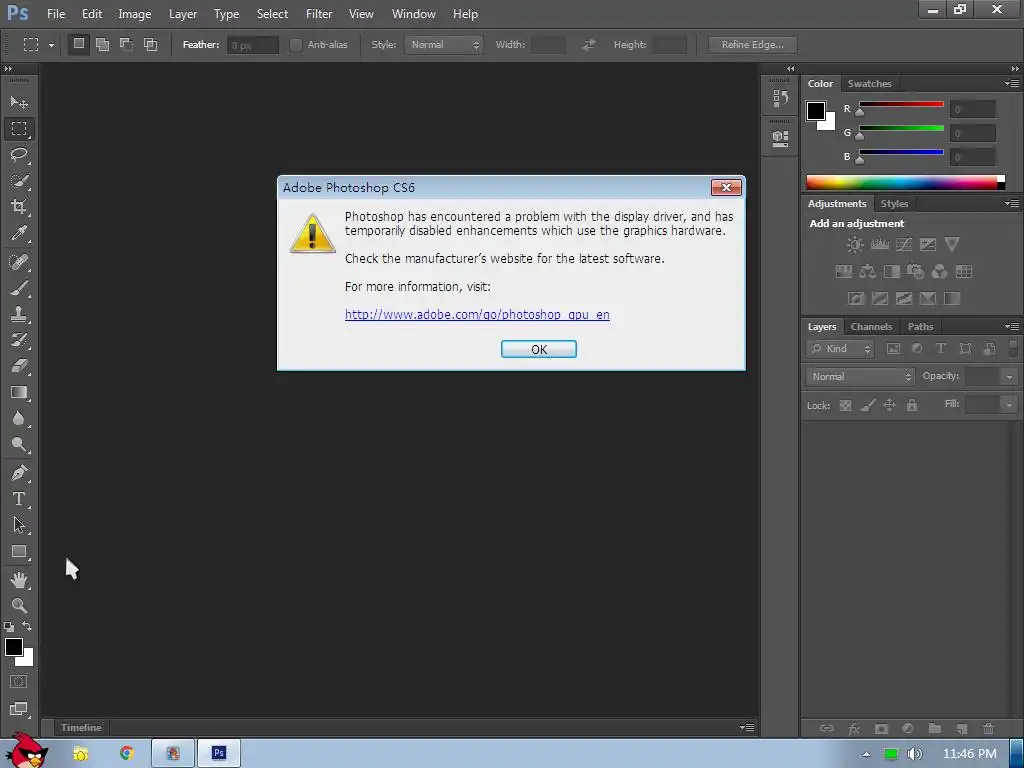Add a Curves adjustment
Viewport: 1024px width, 768px height.
(x=904, y=245)
